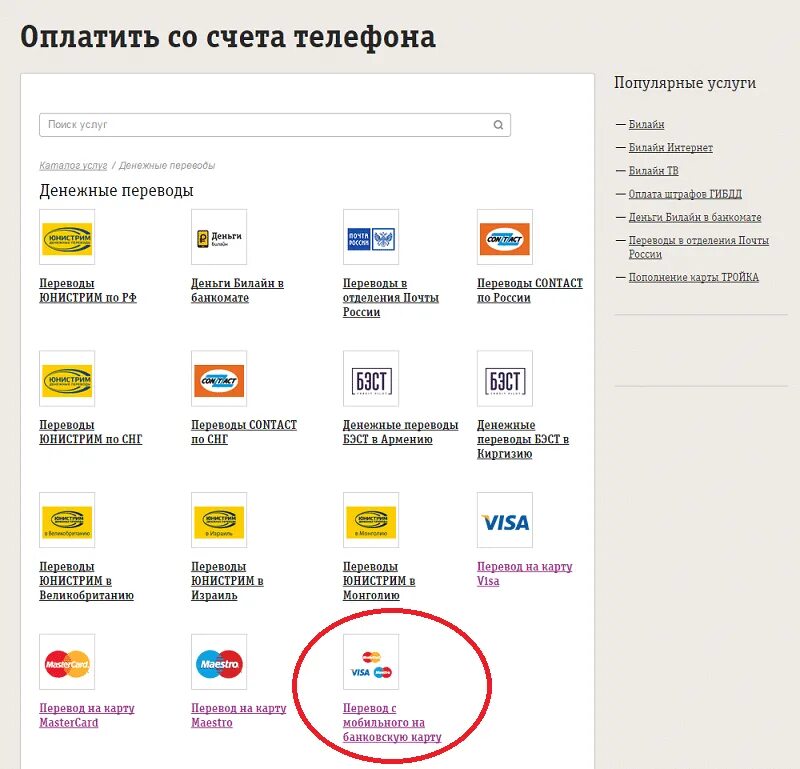Image resolution: width=800 pixels, height=769 pixels.
Task: Open Билайн in popular services
Action: 646,124
